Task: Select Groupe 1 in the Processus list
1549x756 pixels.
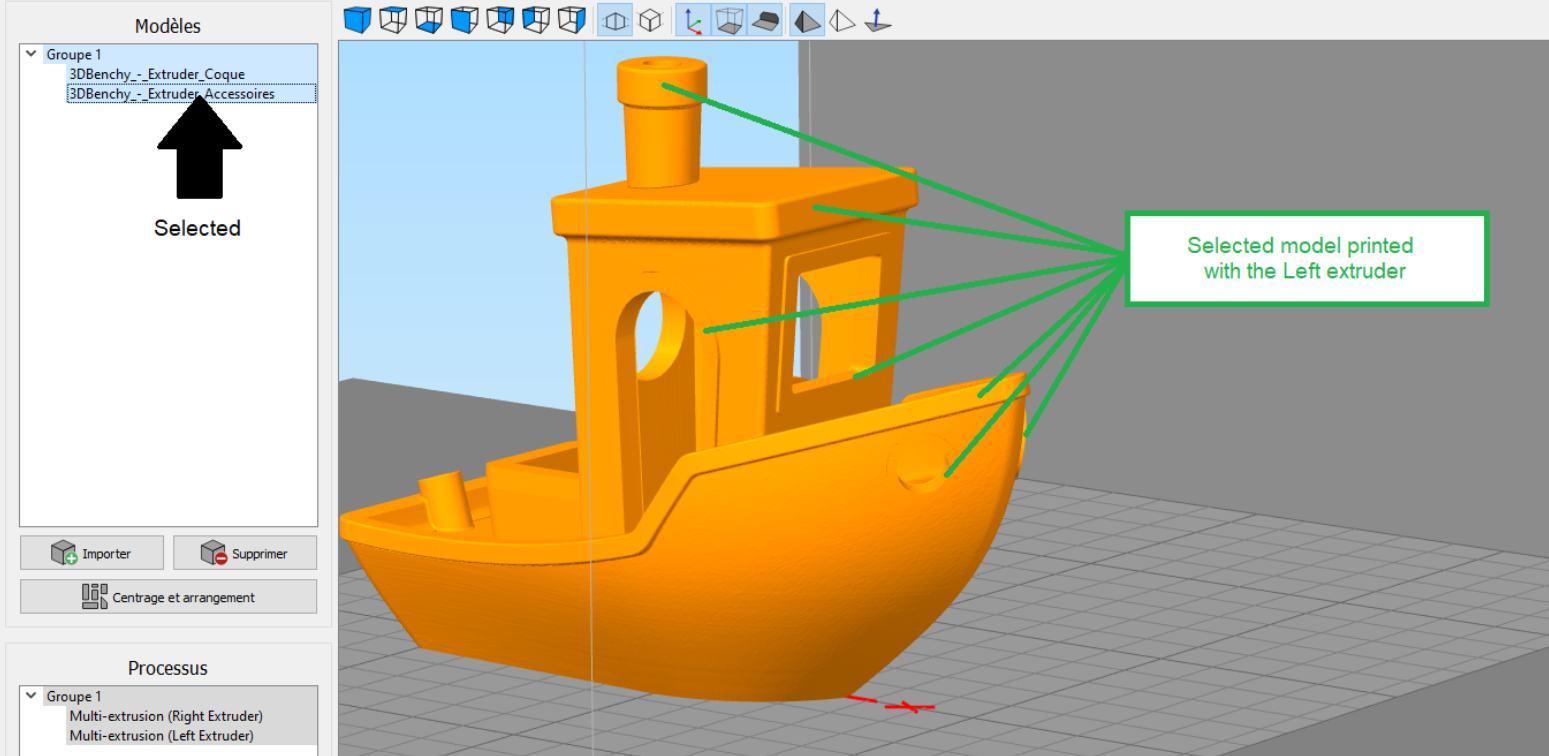Action: tap(74, 697)
